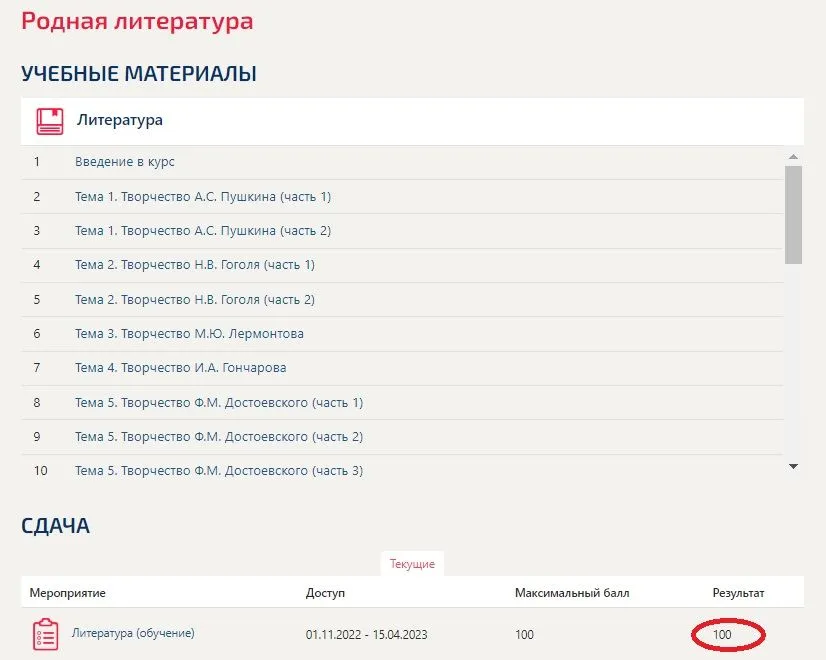Click the access dates 01.11.2022 - 15.04.2023
The image size is (826, 660).
pyautogui.click(x=367, y=635)
